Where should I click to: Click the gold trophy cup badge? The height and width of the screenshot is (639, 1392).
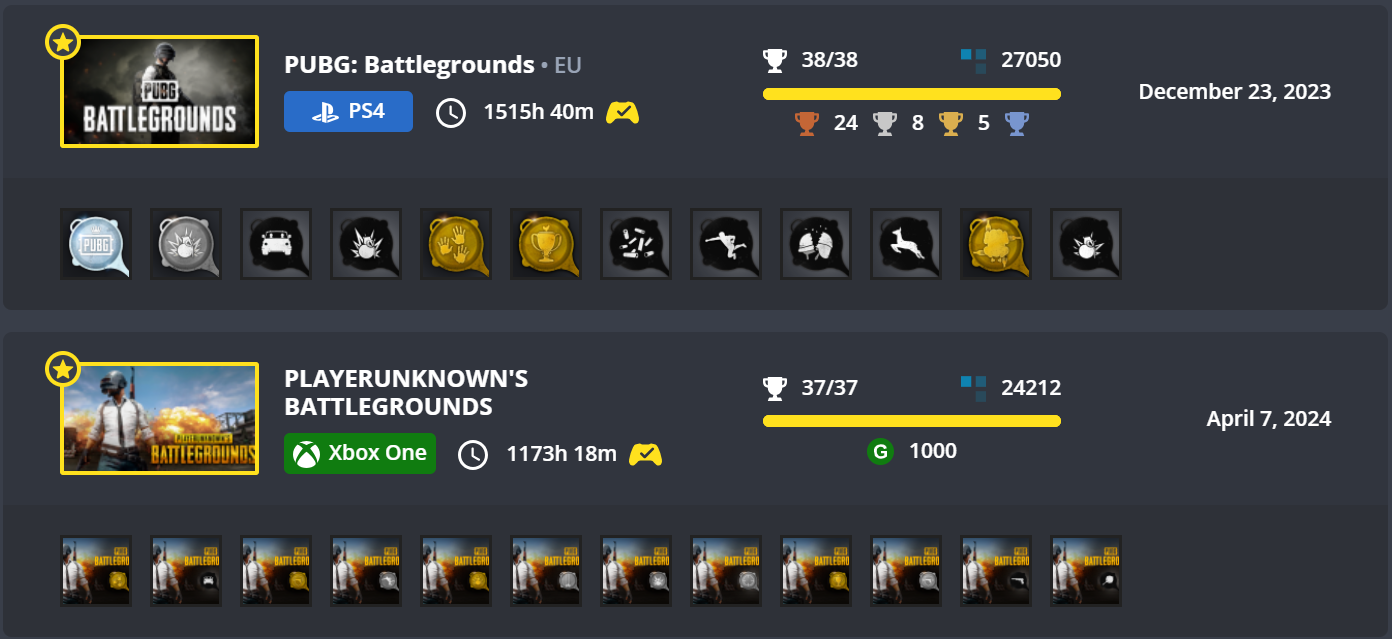click(x=546, y=244)
